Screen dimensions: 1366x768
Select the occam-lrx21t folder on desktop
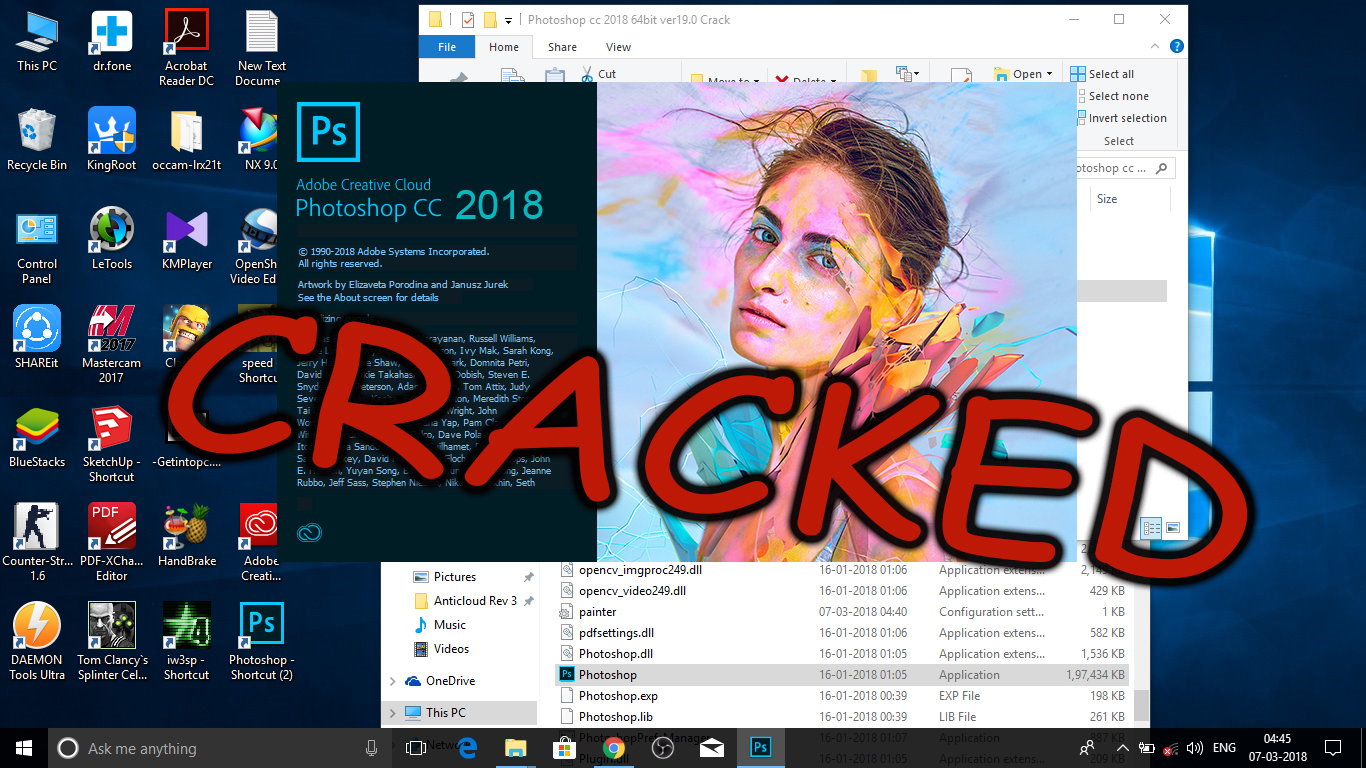click(x=186, y=140)
